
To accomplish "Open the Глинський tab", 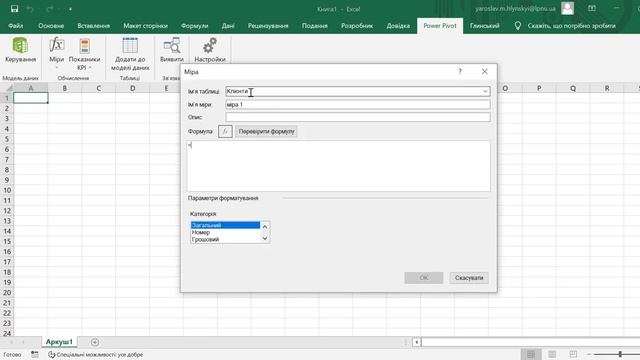I will (484, 26).
